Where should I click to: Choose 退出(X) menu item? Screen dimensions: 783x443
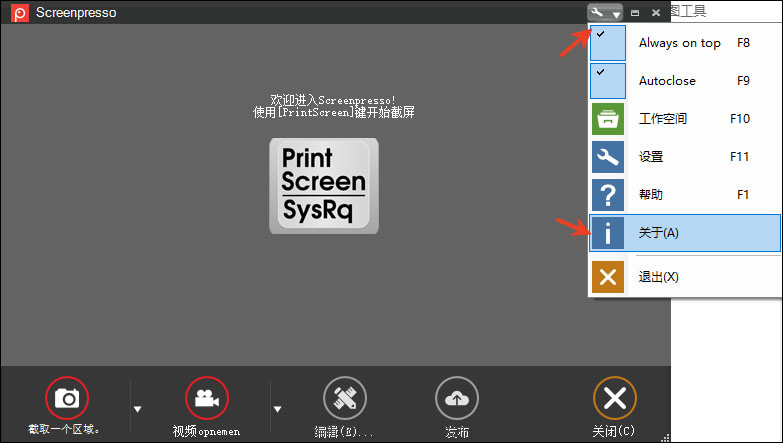[x=685, y=277]
